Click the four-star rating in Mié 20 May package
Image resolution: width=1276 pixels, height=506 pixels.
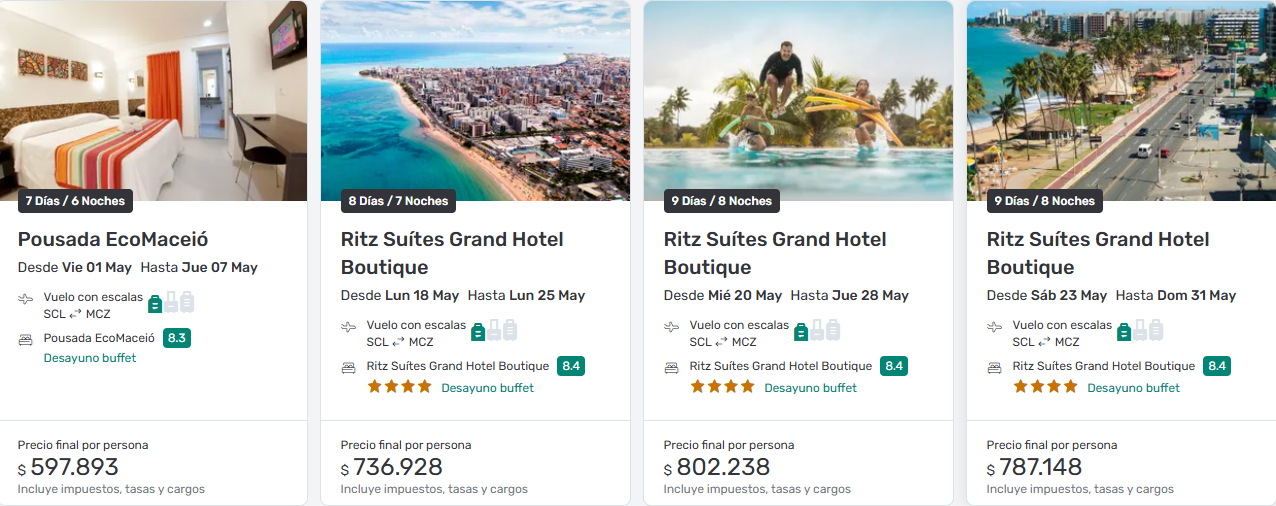[x=722, y=387]
